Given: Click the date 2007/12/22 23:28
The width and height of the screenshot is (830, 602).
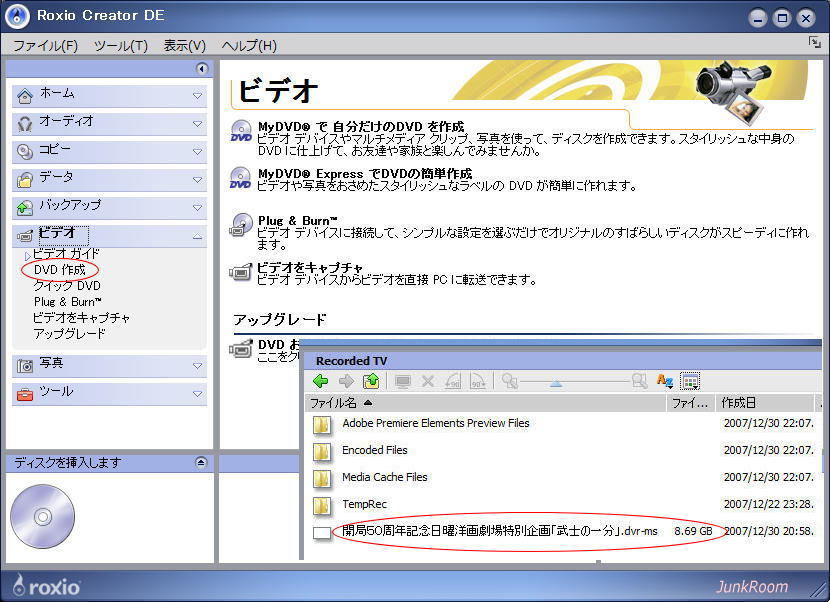Looking at the screenshot, I should pyautogui.click(x=769, y=504).
